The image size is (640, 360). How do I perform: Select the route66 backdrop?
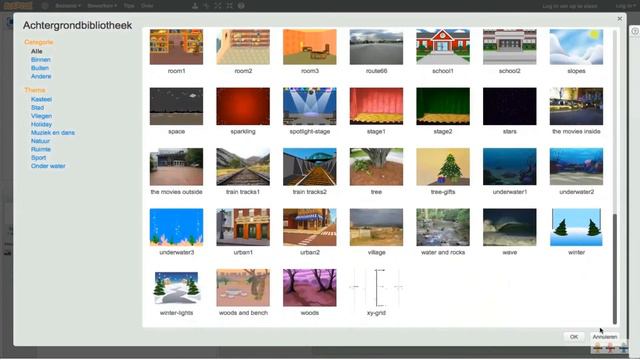point(376,47)
